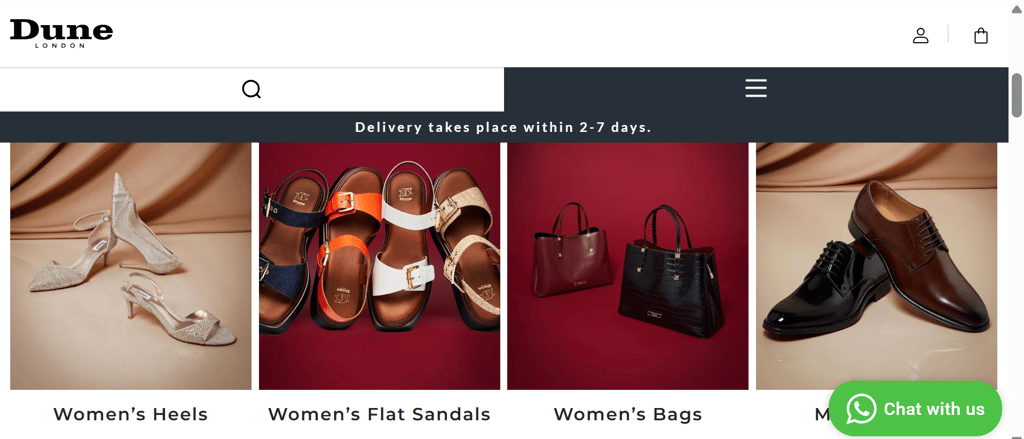Select the men's dress shoes image
The image size is (1024, 439).
(876, 266)
